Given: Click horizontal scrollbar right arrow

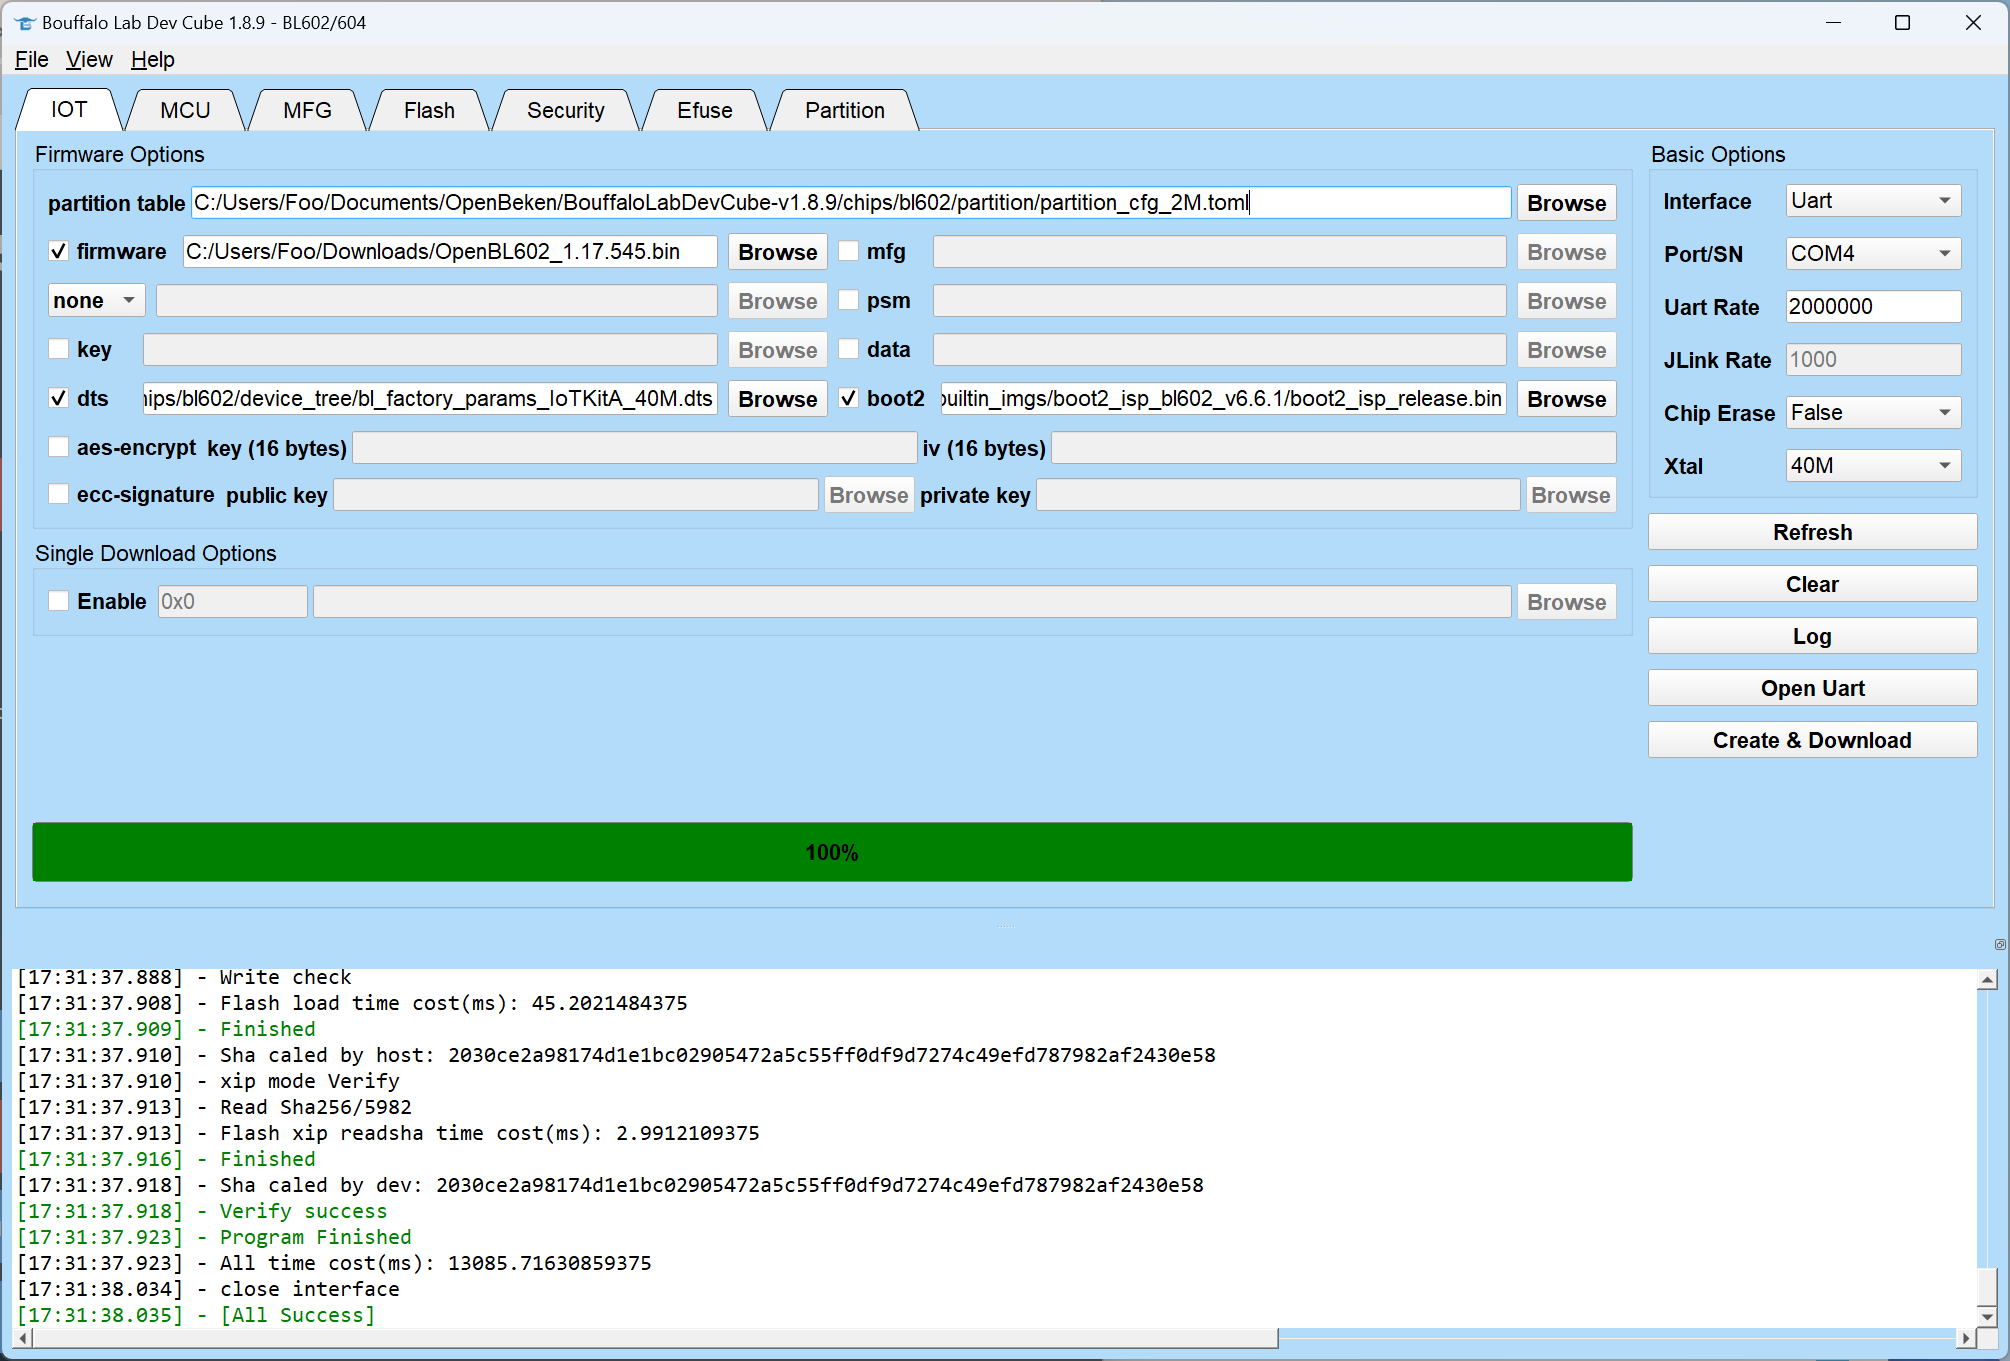Looking at the screenshot, I should [x=1966, y=1338].
